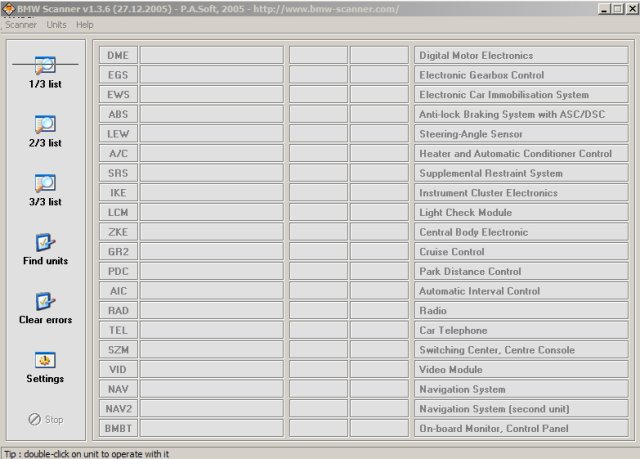Select the EWS unit button
This screenshot has height=459, width=640.
click(118, 94)
